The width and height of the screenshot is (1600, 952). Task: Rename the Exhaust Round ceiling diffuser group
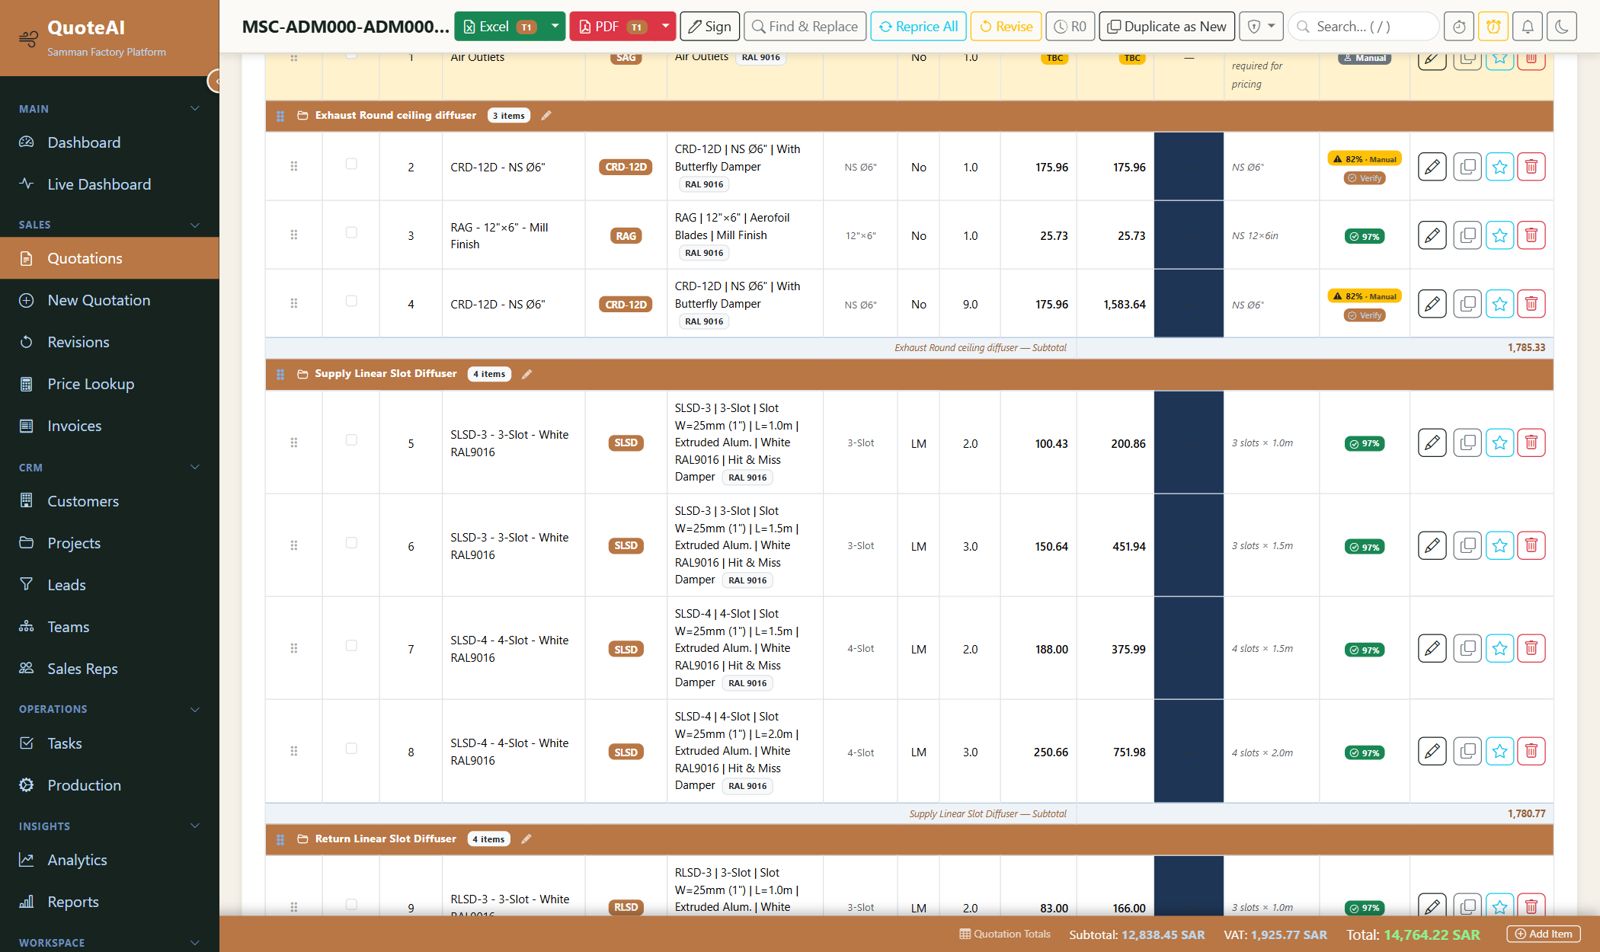pos(546,116)
